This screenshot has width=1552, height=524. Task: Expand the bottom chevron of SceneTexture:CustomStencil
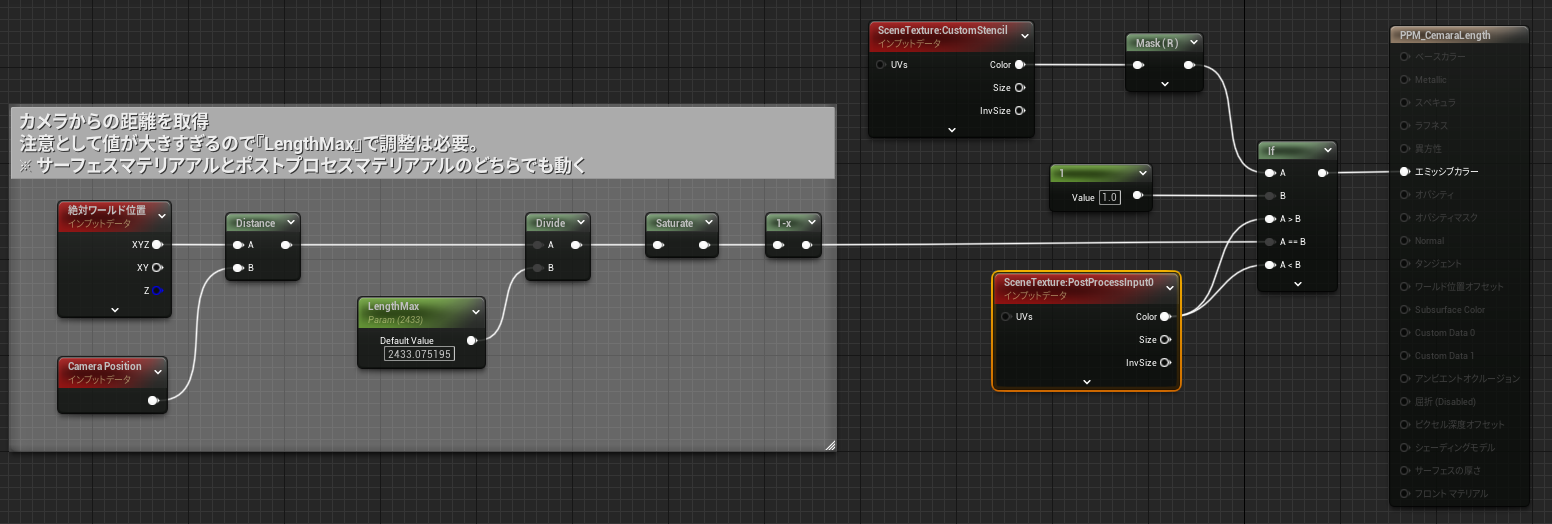pyautogui.click(x=951, y=129)
